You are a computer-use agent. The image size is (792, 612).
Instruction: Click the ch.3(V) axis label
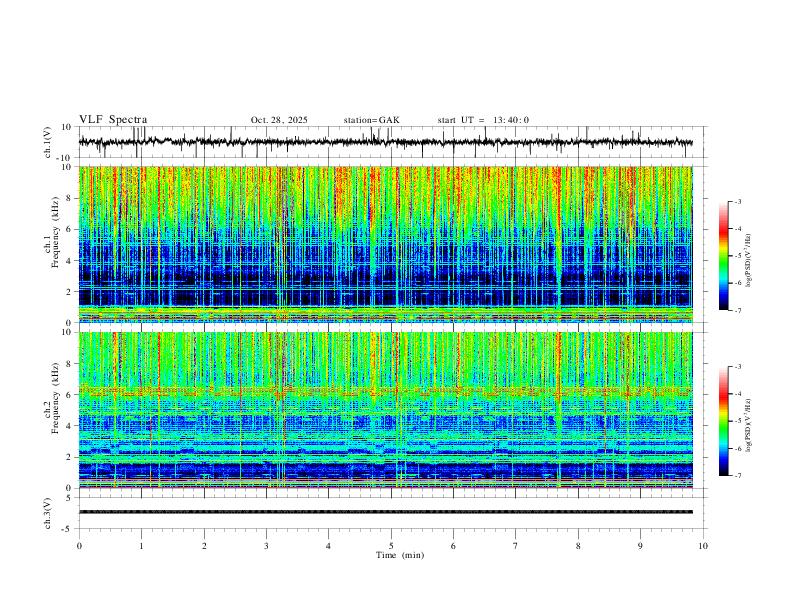pos(48,513)
